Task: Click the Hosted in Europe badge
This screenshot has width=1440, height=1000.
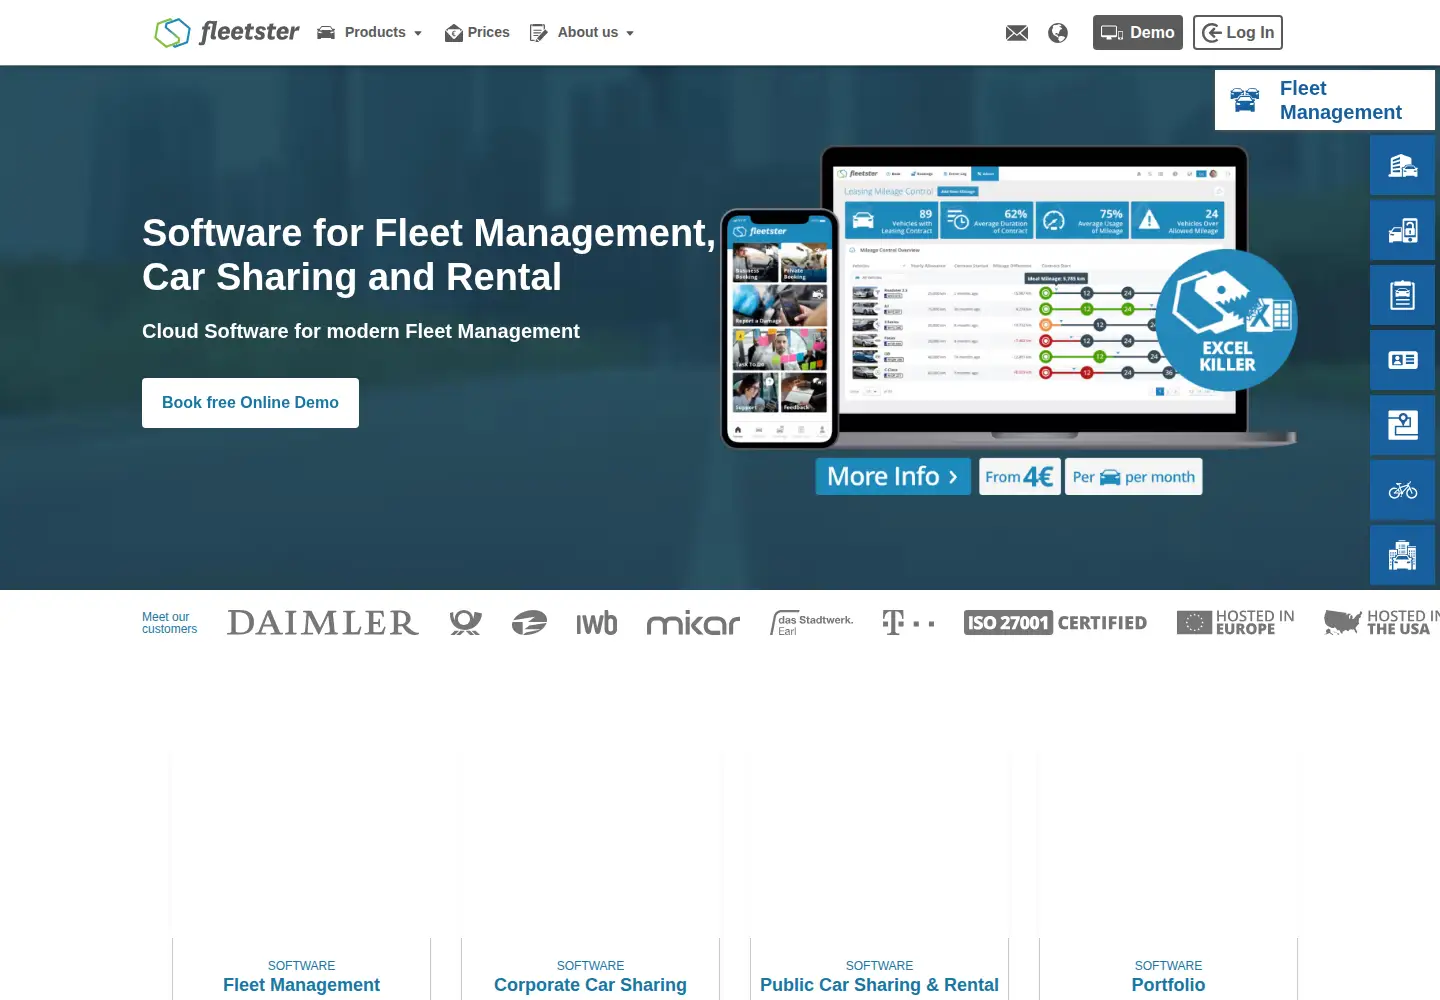Action: click(x=1235, y=623)
